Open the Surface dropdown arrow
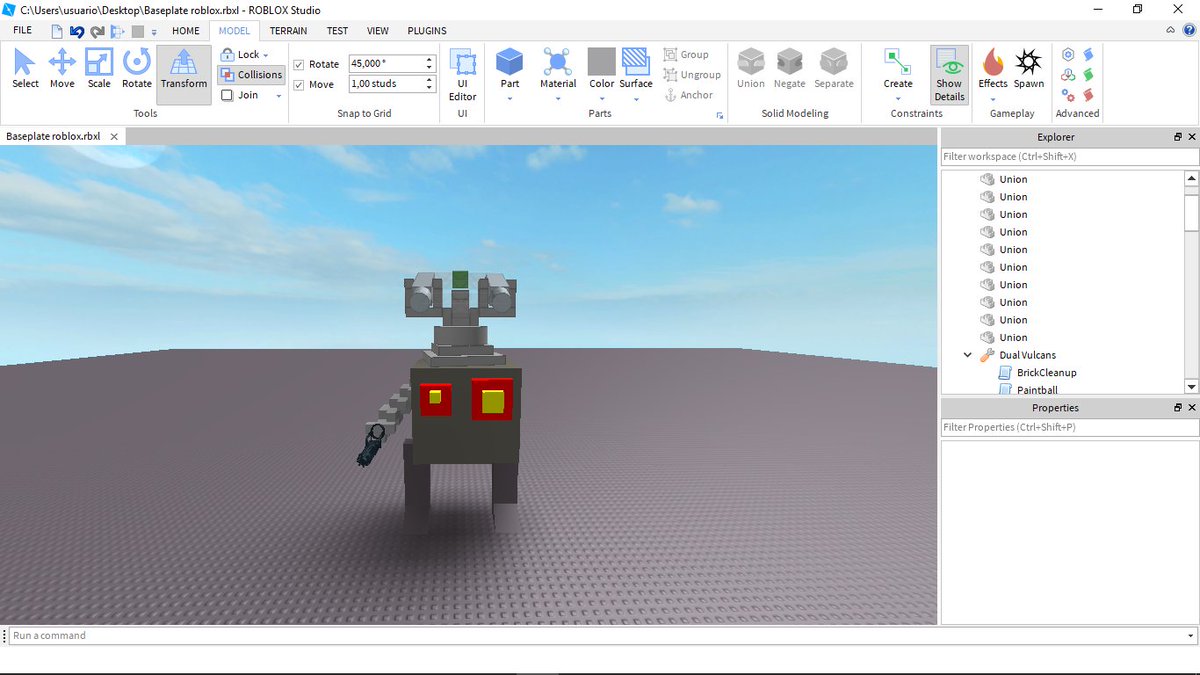The height and width of the screenshot is (675, 1200). (636, 98)
